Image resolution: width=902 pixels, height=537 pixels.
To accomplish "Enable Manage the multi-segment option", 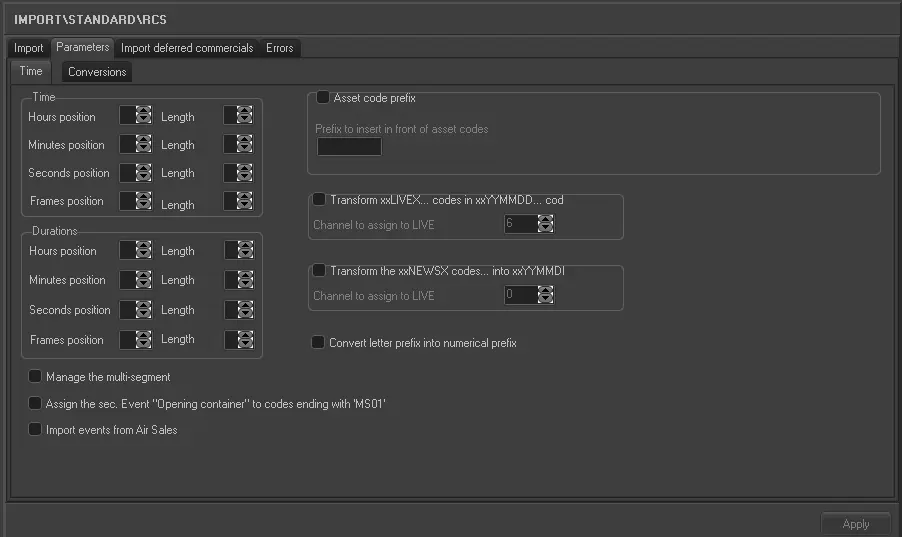I will click(x=36, y=377).
